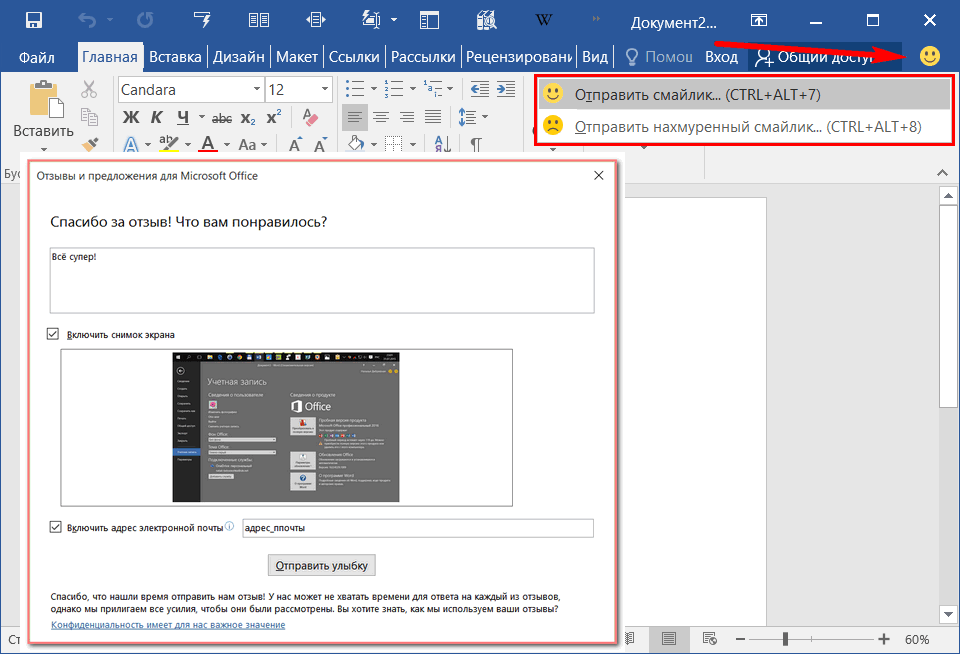Choose 'Отправить смайлик' menu entry

pyautogui.click(x=744, y=94)
